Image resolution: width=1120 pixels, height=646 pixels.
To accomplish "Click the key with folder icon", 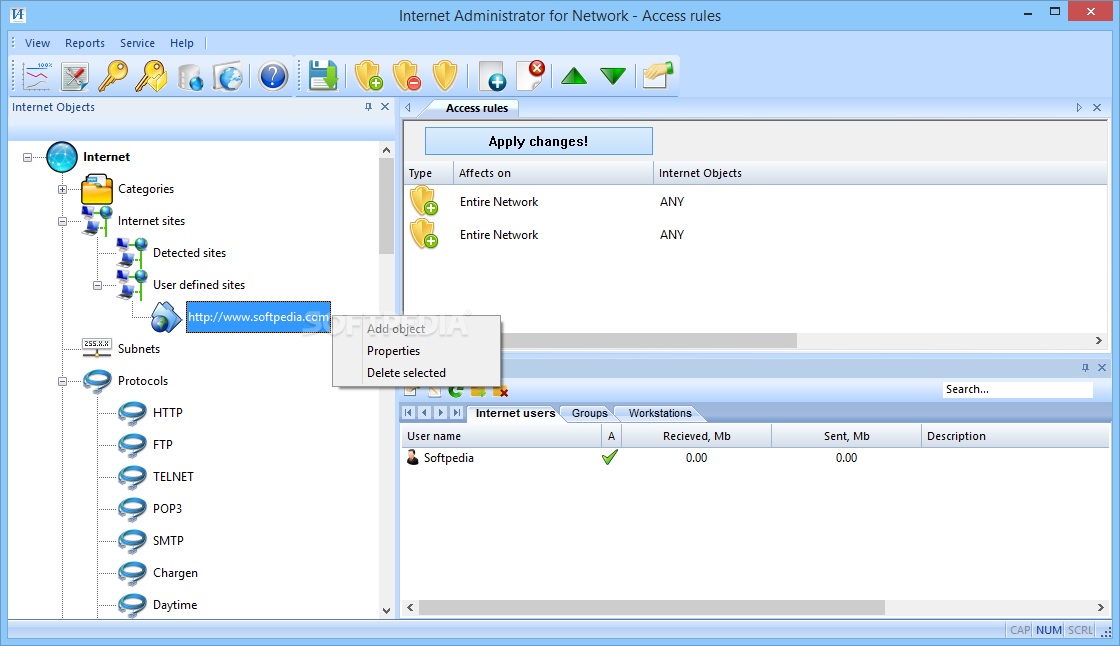I will (151, 76).
